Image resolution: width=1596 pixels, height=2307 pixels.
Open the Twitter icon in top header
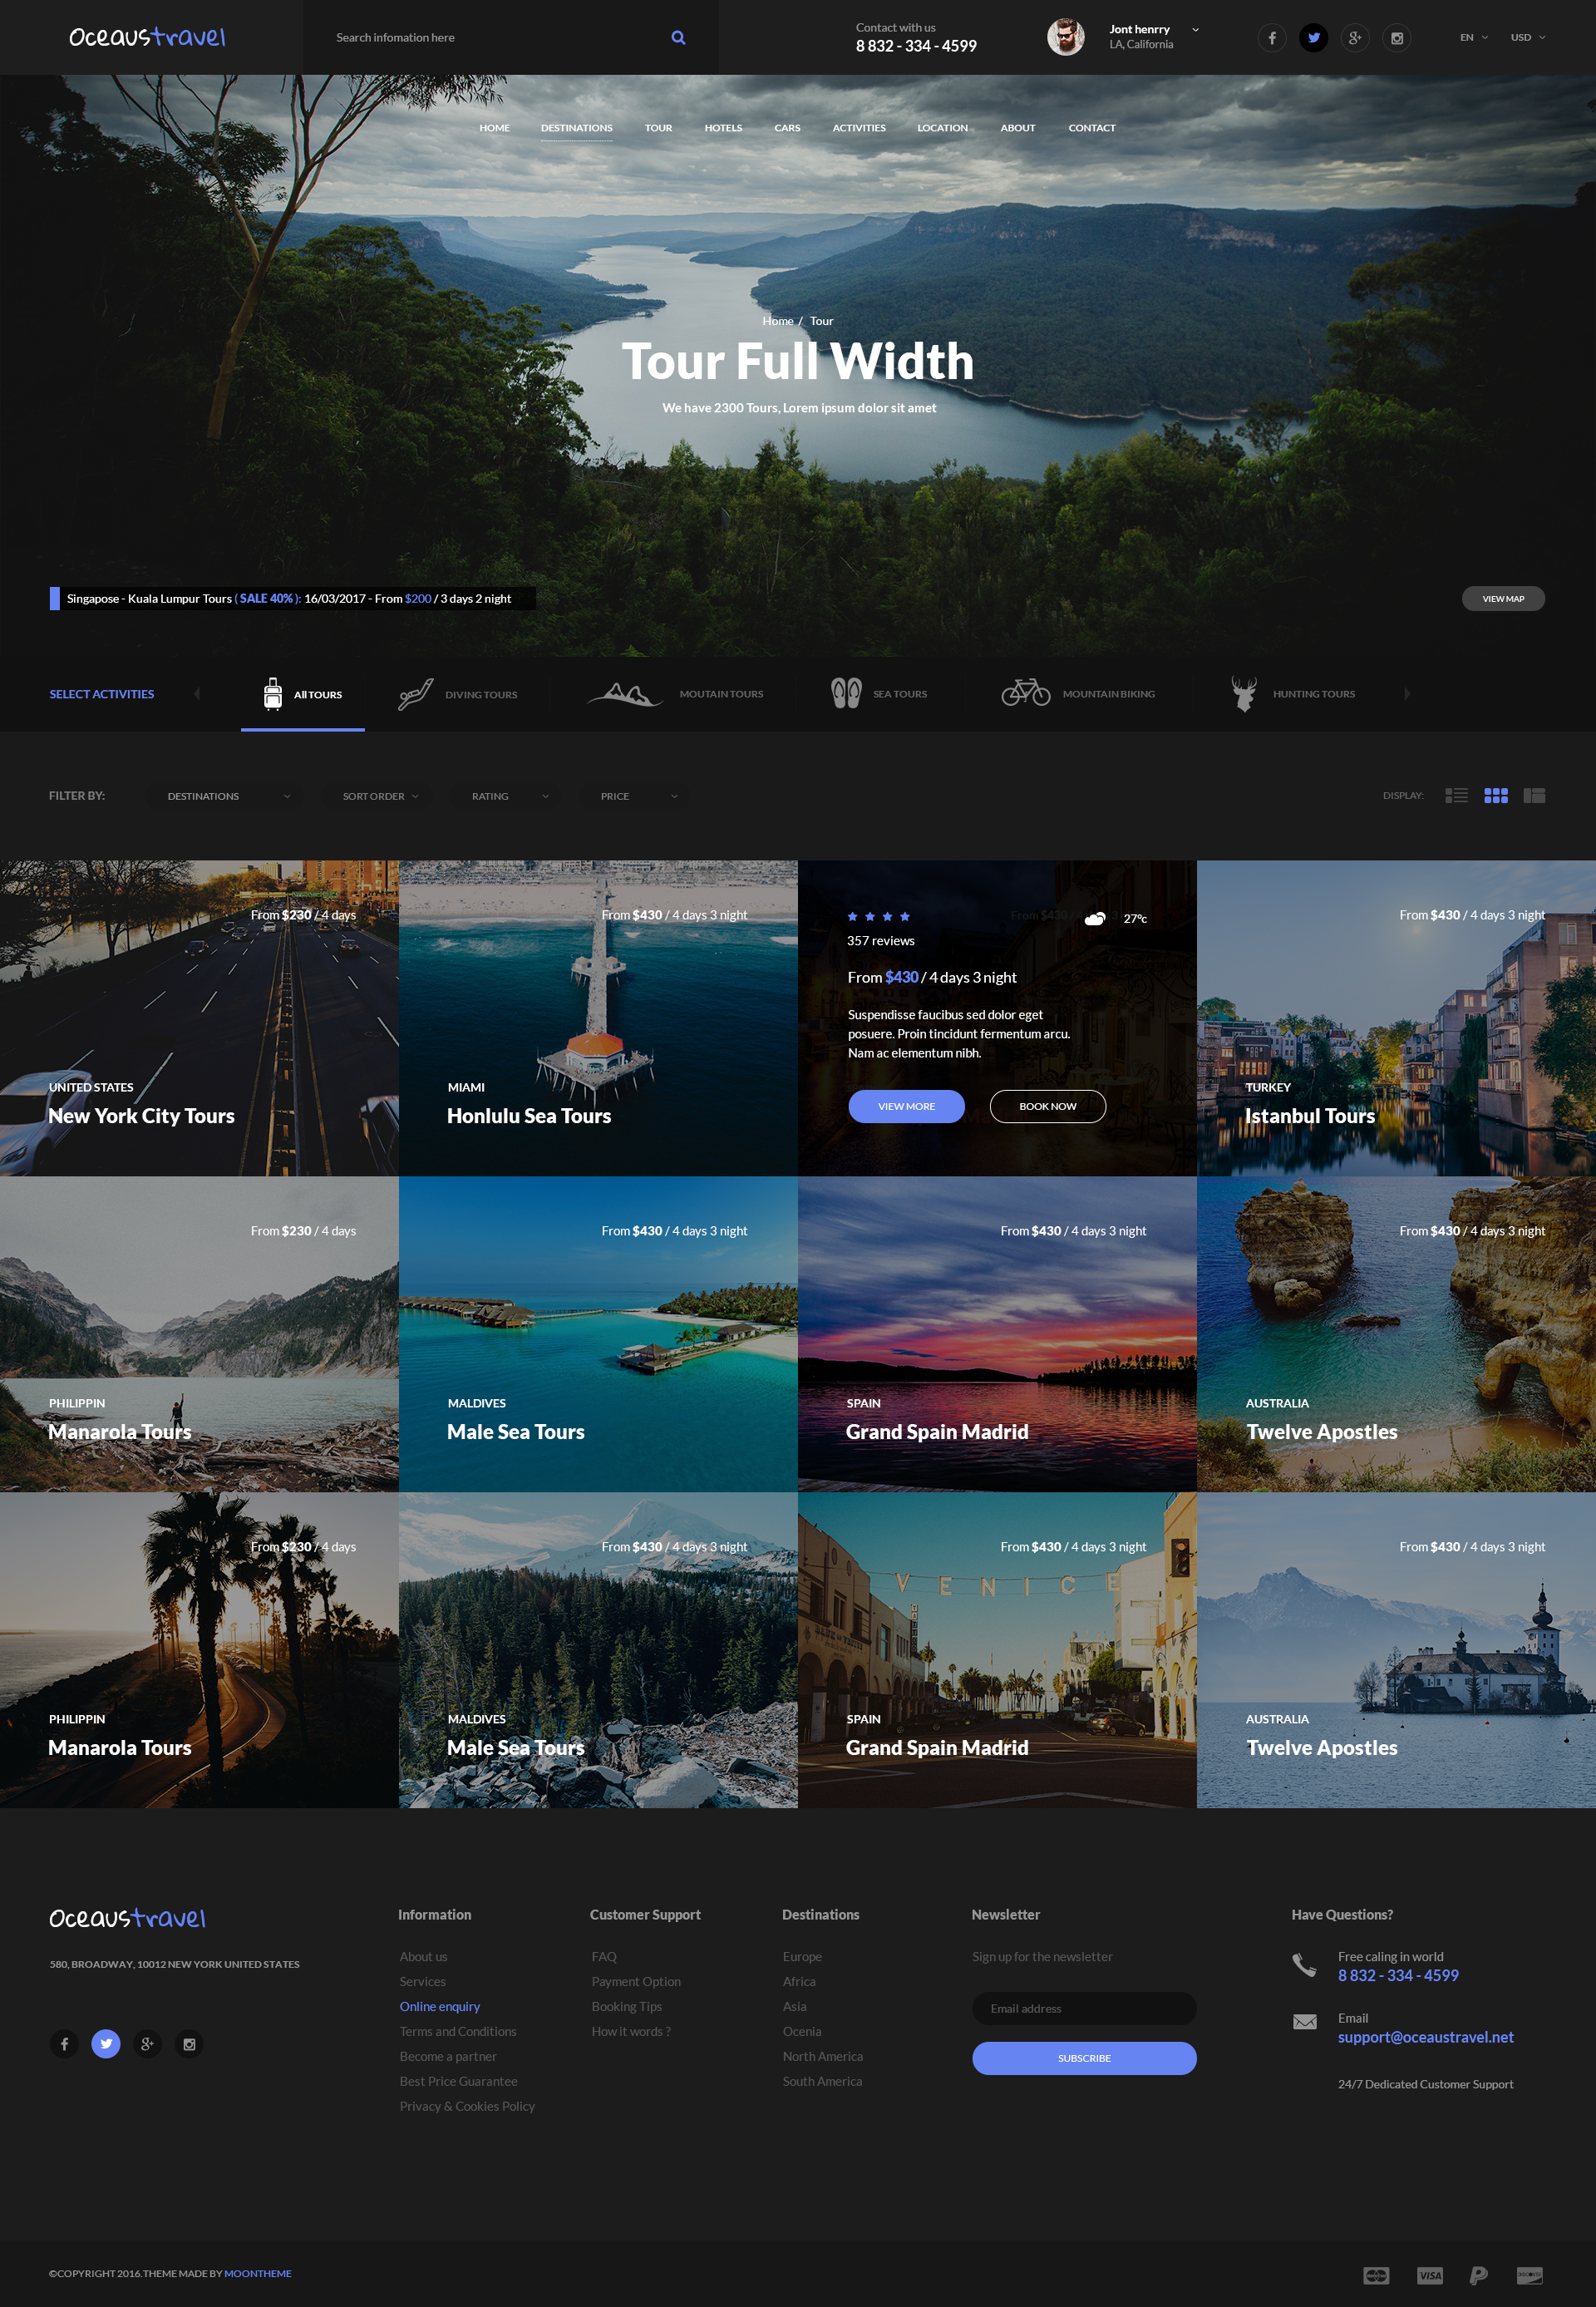pos(1313,38)
